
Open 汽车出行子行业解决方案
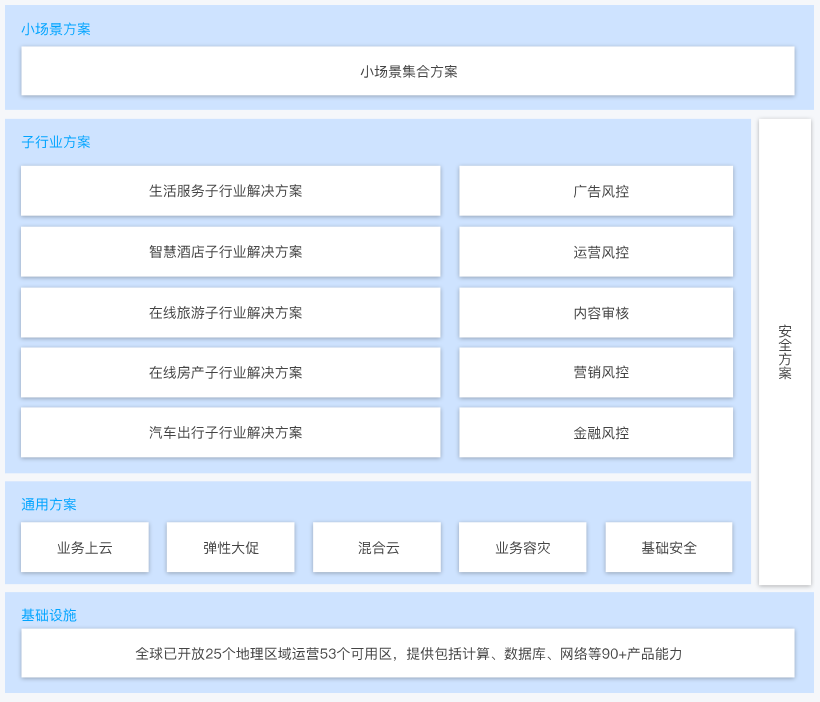[230, 432]
